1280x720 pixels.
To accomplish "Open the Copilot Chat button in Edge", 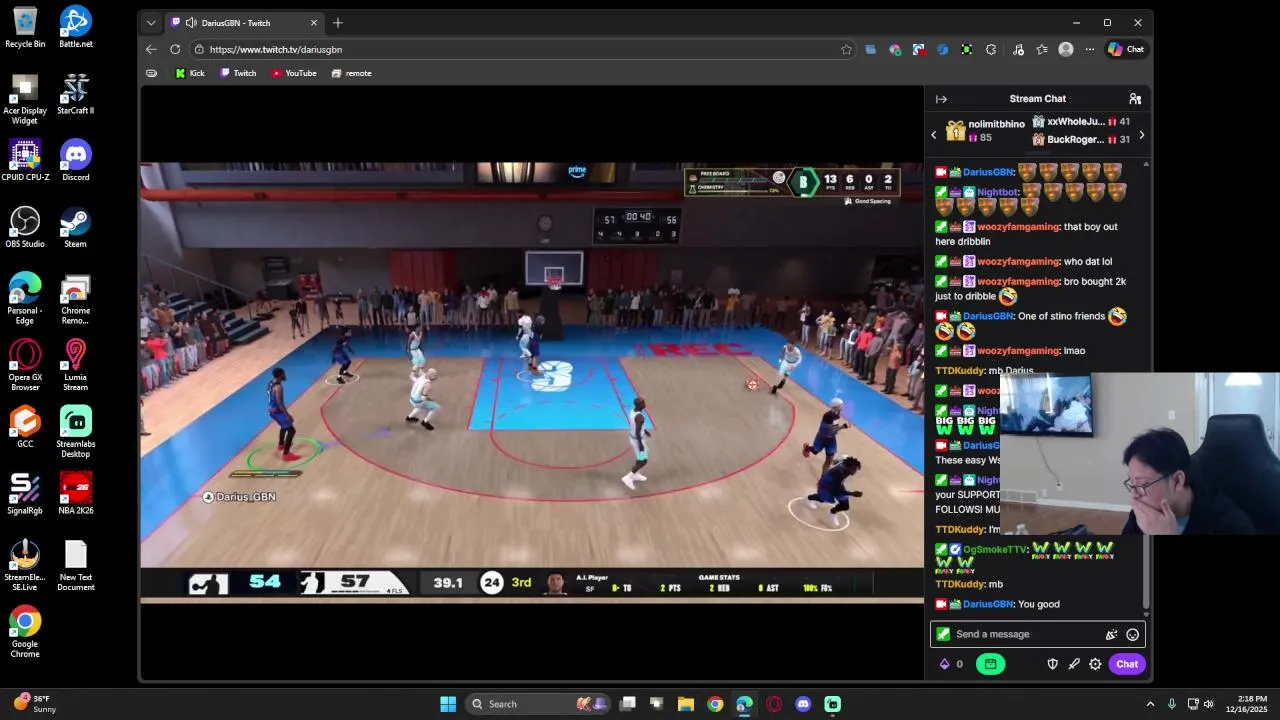I will click(x=1125, y=49).
